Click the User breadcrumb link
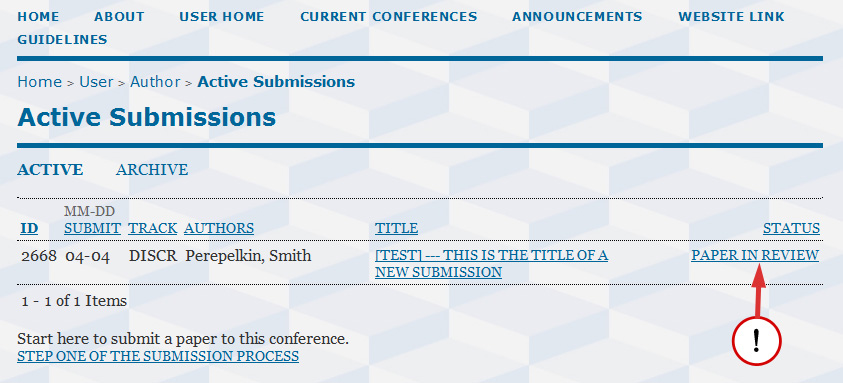This screenshot has height=383, width=843. click(96, 82)
